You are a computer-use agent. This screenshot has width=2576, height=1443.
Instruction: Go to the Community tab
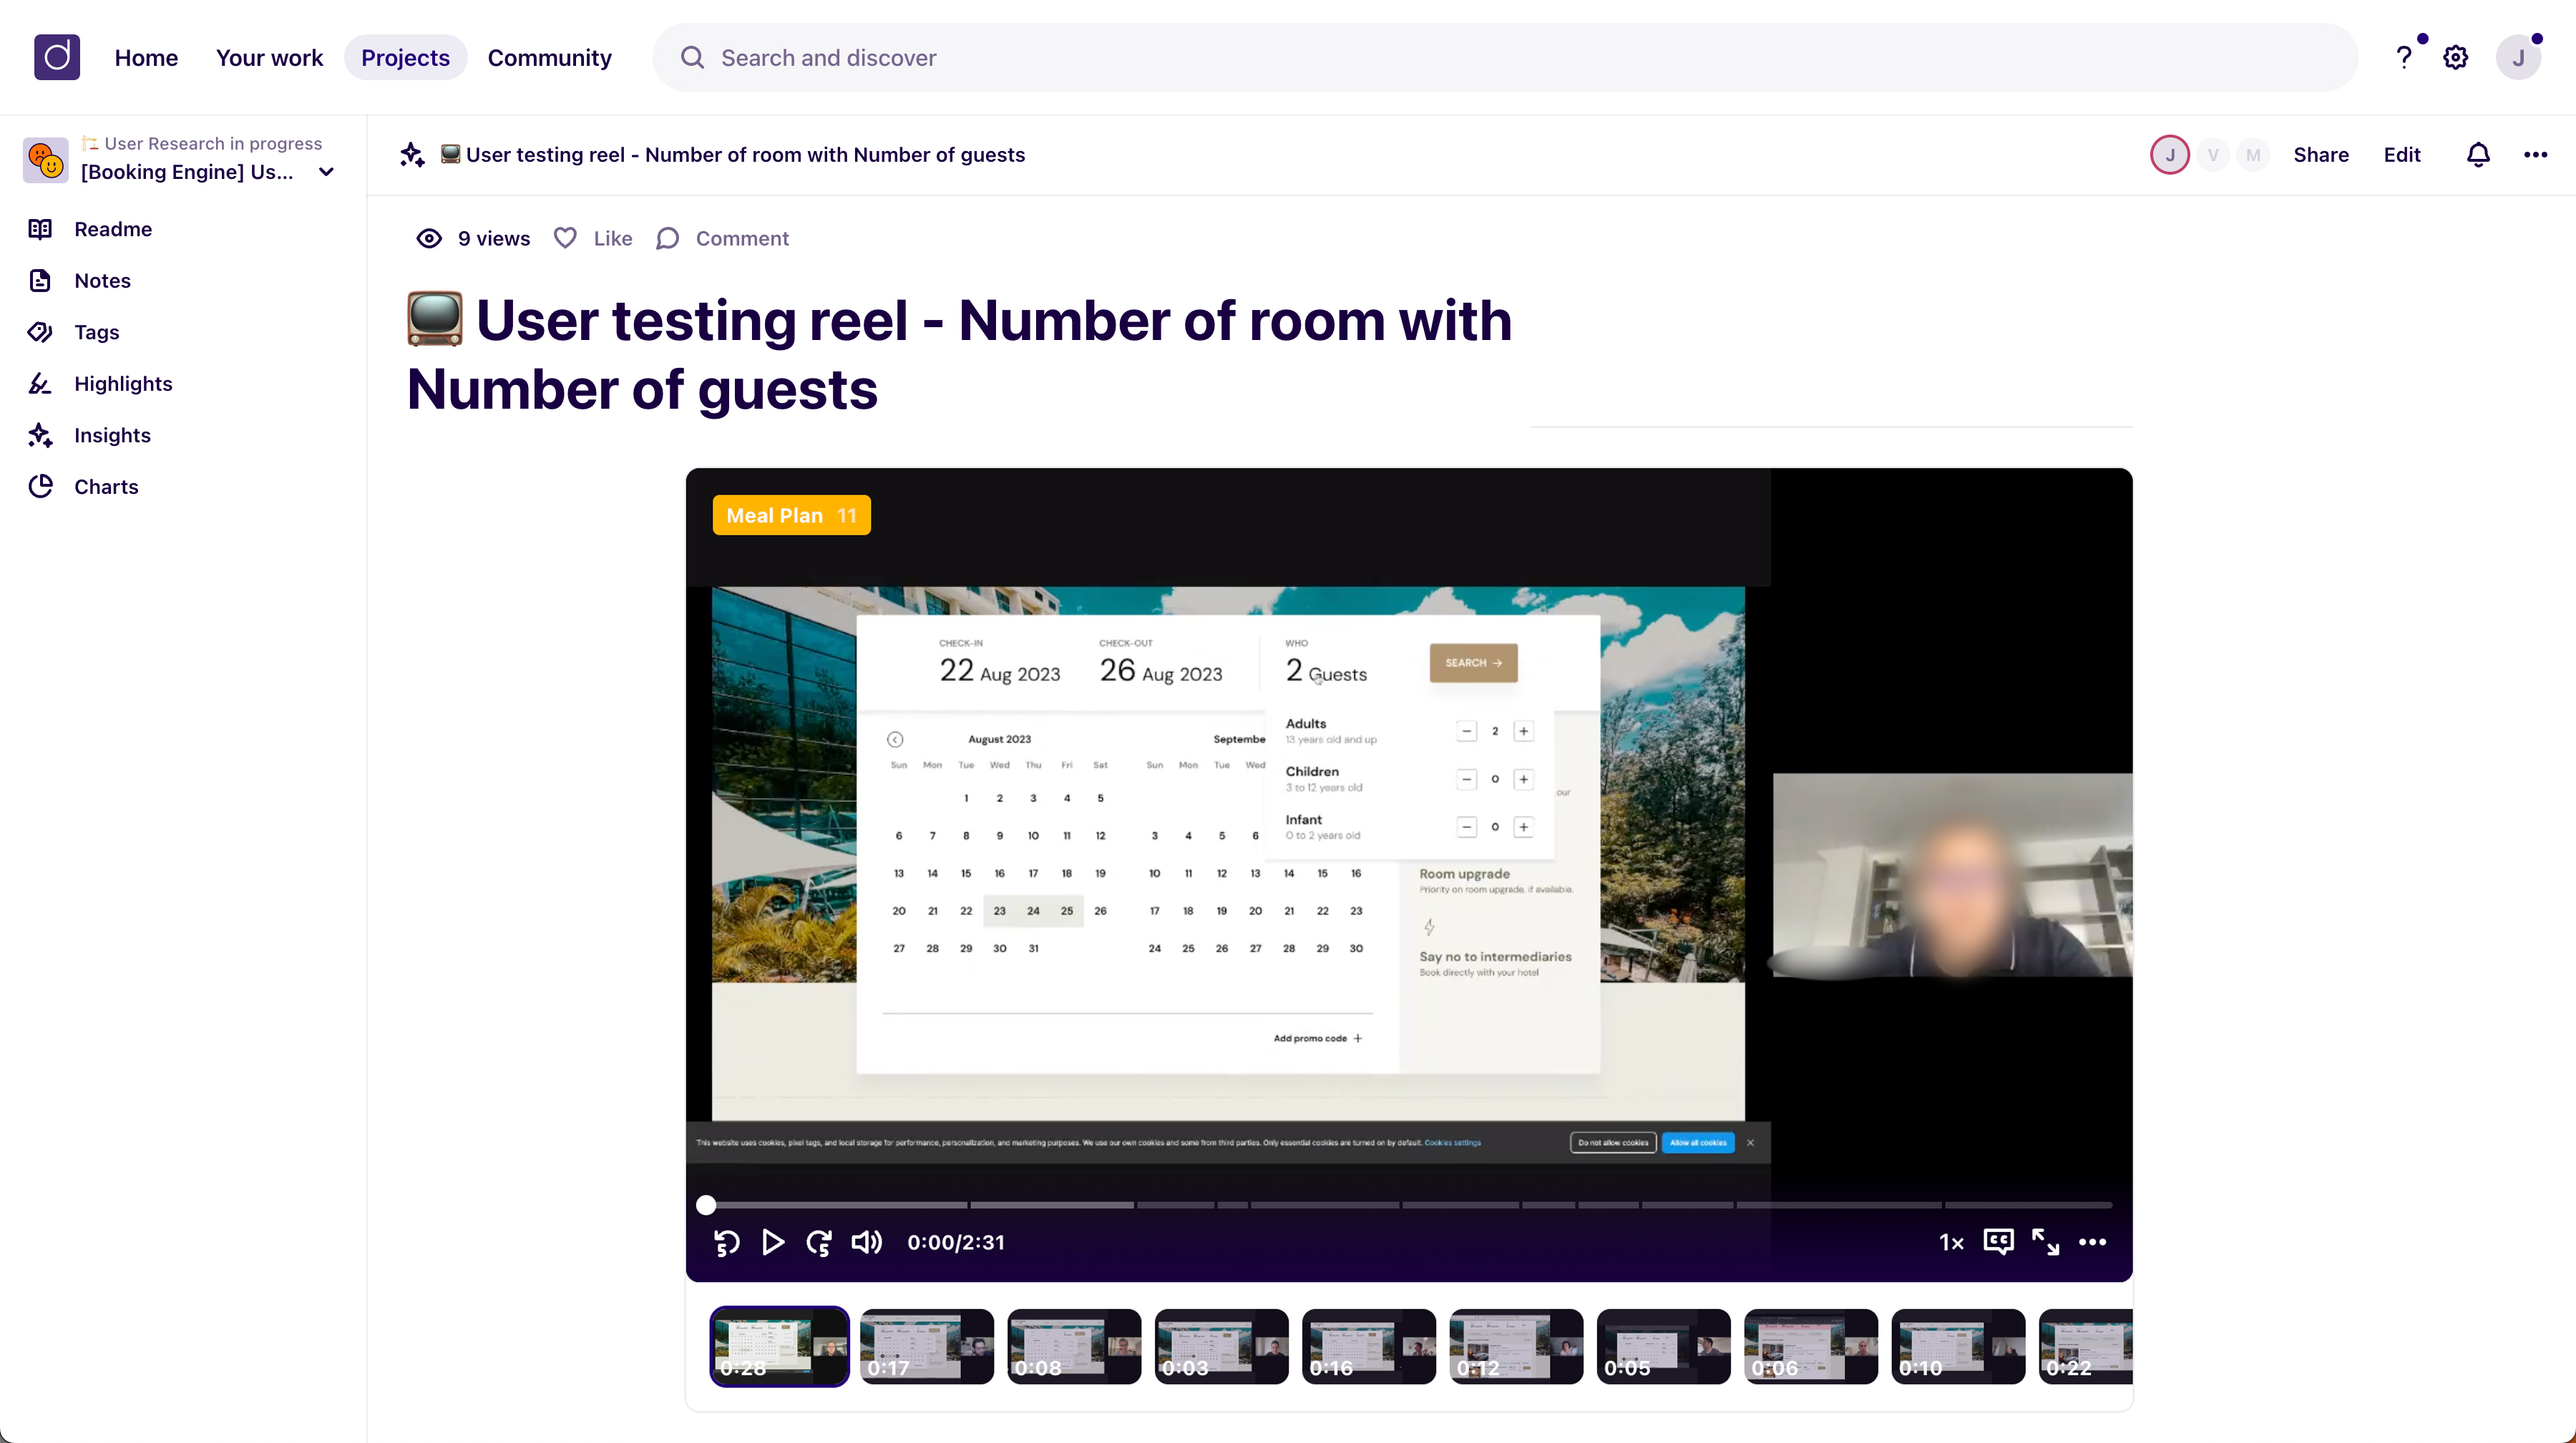click(x=549, y=57)
